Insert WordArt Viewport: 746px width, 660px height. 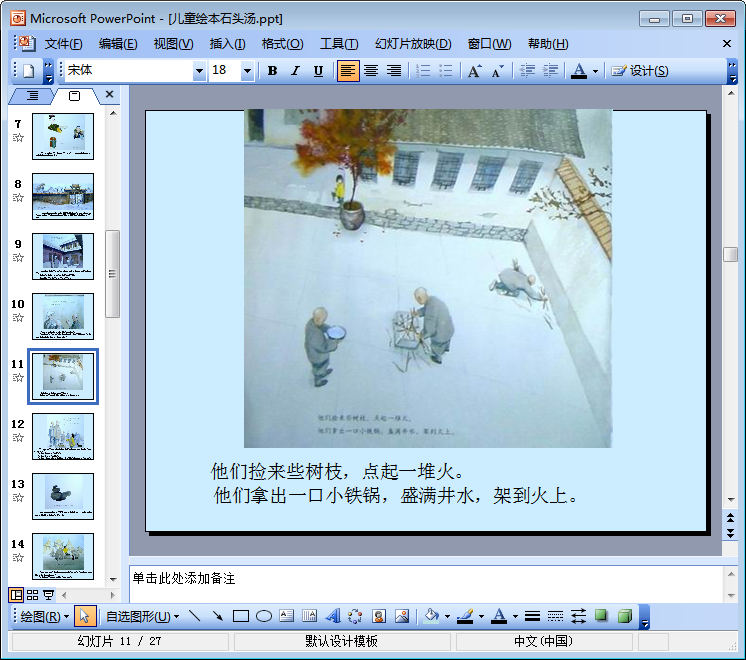pyautogui.click(x=333, y=616)
